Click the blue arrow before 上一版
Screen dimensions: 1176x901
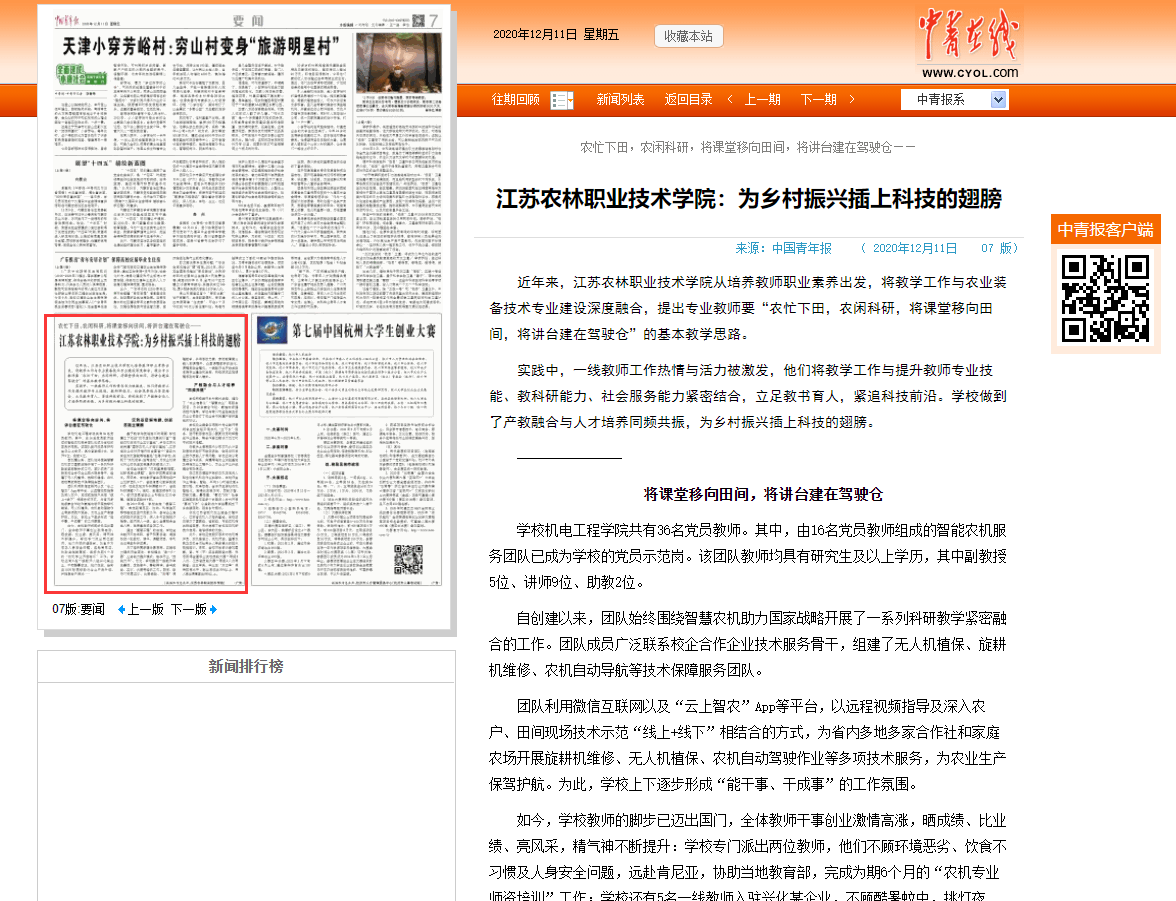pos(121,609)
